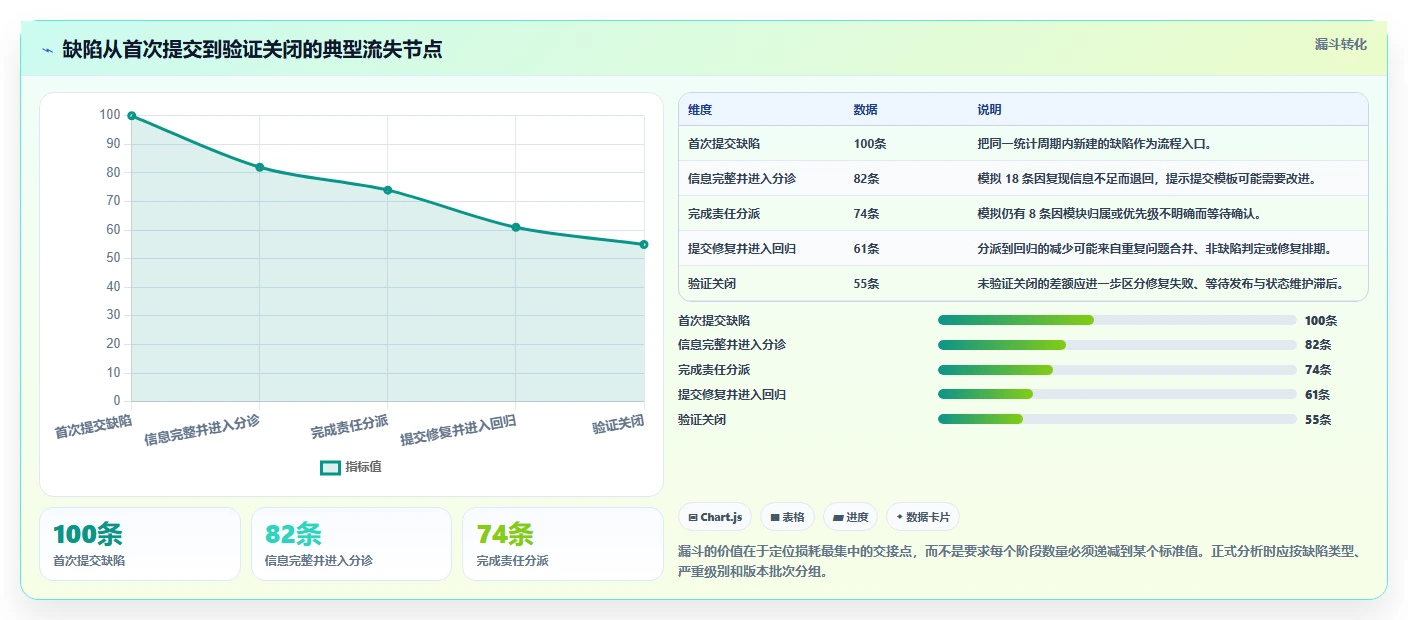Click the 55条 value beside progress bar
Image resolution: width=1408 pixels, height=620 pixels.
(1318, 420)
